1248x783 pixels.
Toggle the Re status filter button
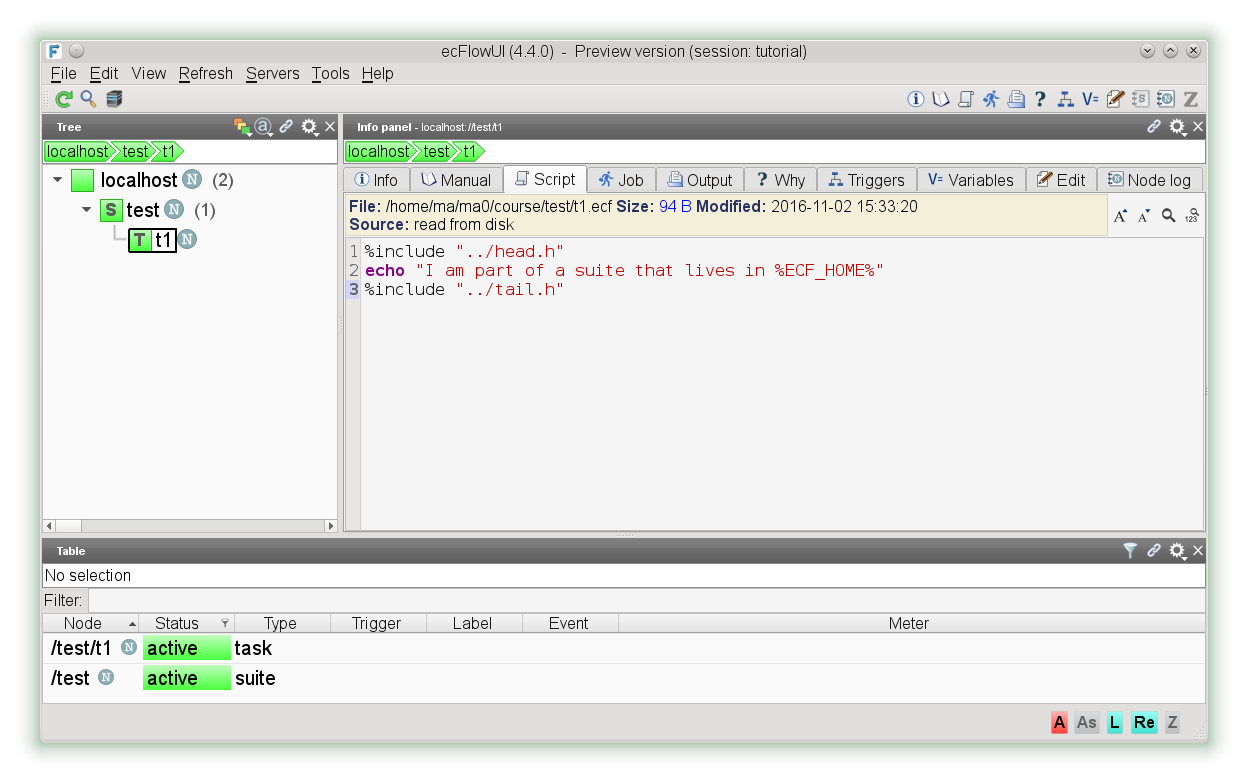click(x=1144, y=722)
